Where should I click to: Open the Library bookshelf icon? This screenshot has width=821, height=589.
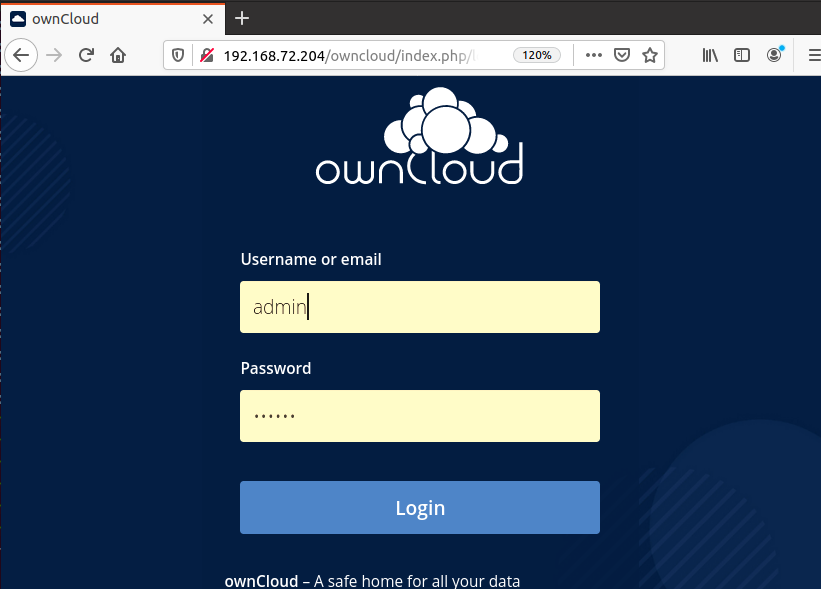click(710, 55)
